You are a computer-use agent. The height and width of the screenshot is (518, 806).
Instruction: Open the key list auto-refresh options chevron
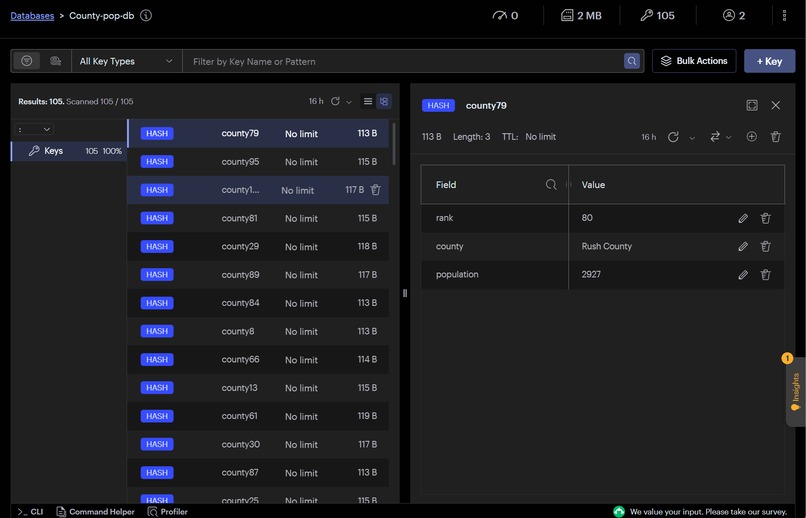click(349, 102)
